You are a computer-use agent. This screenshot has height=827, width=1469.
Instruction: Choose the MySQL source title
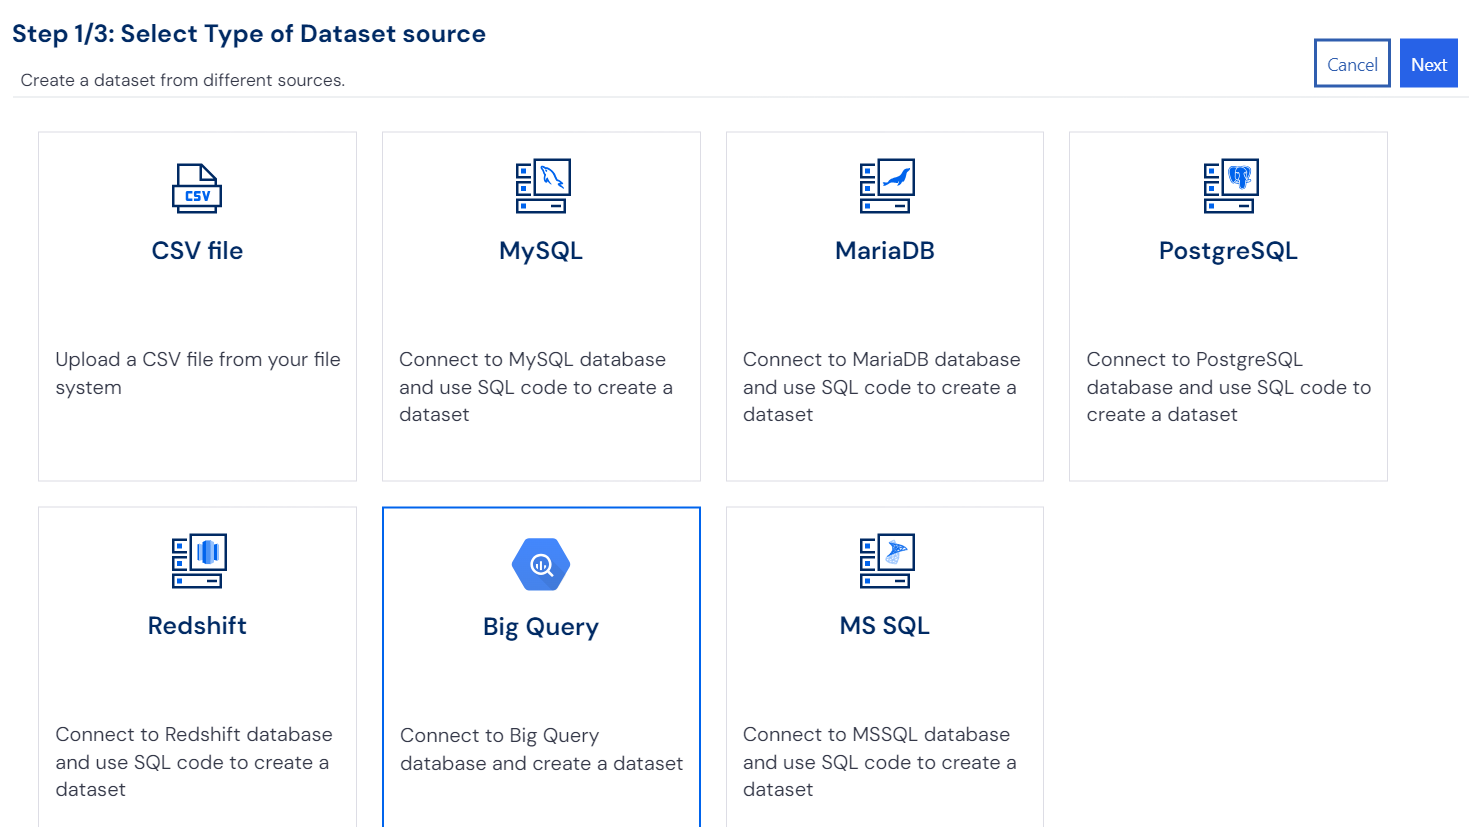(x=541, y=251)
